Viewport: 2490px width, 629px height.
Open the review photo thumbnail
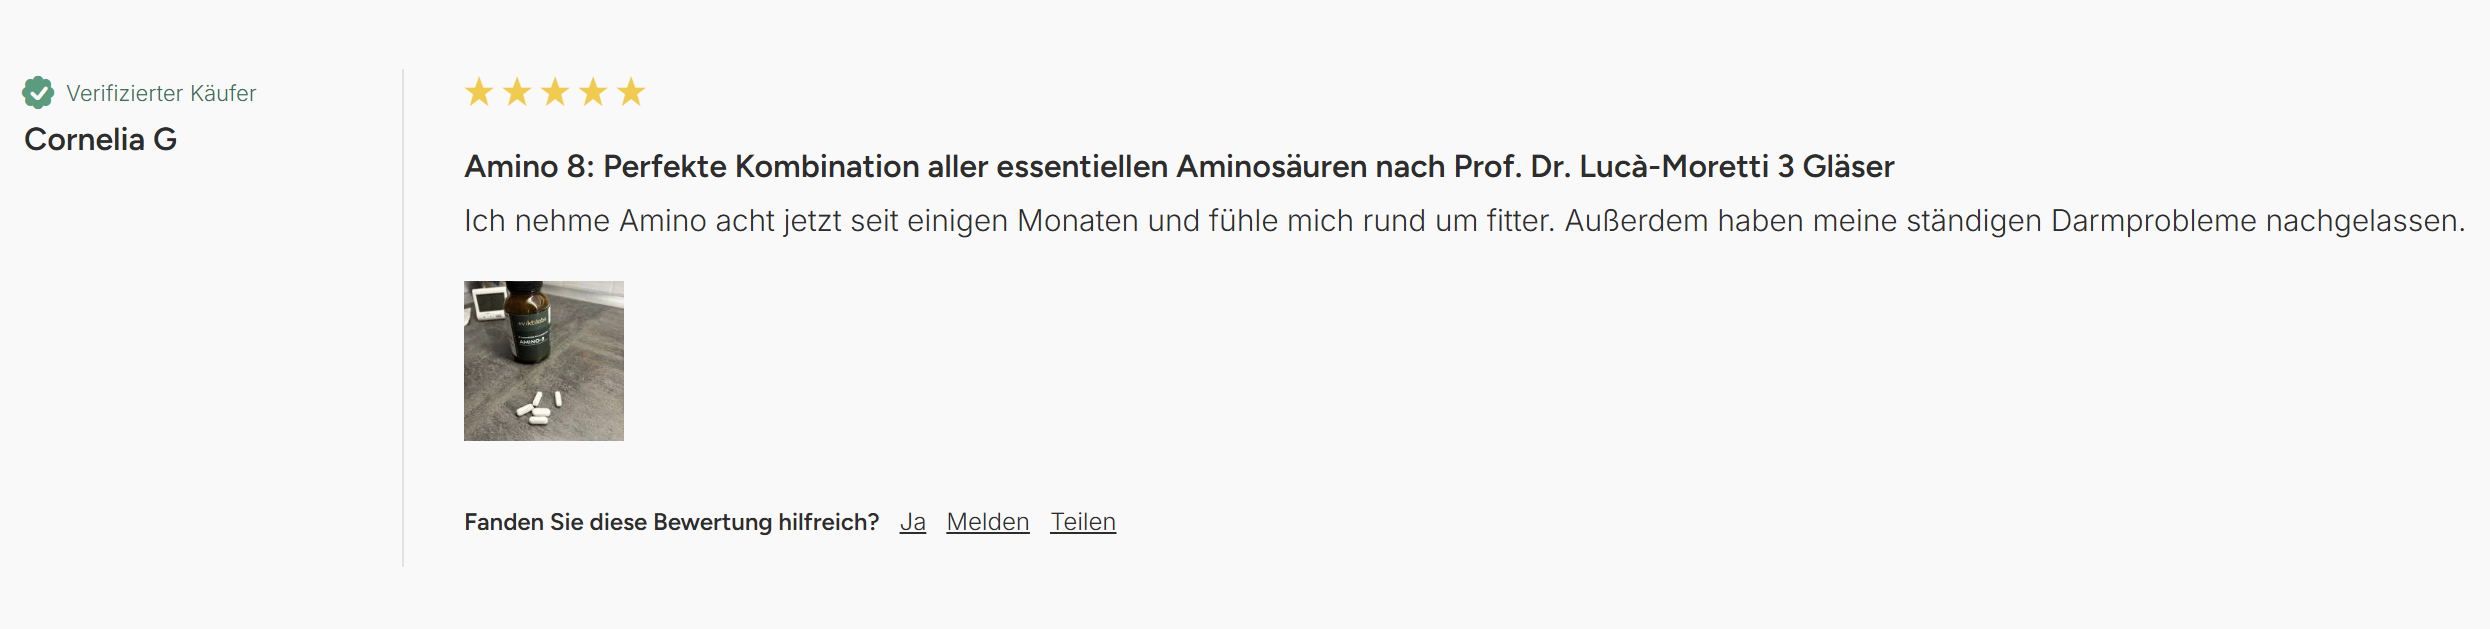tap(543, 360)
